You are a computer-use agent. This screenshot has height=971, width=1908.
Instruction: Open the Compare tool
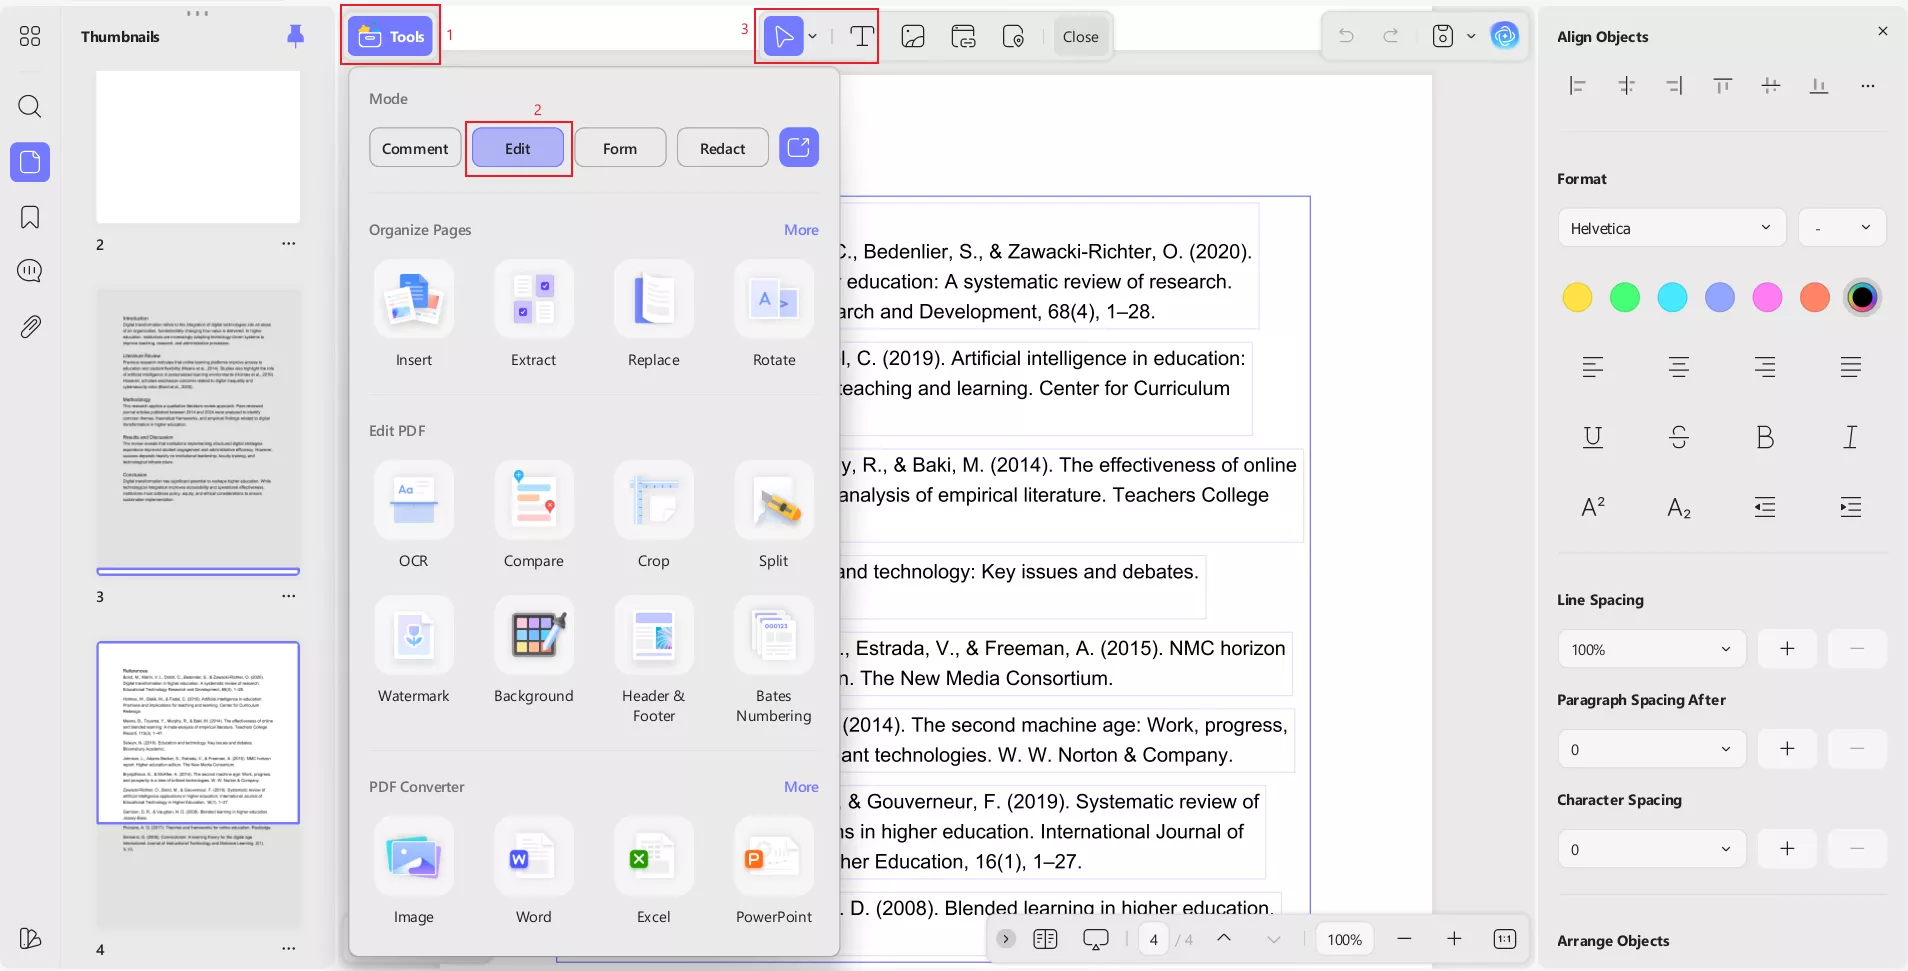[x=534, y=500]
